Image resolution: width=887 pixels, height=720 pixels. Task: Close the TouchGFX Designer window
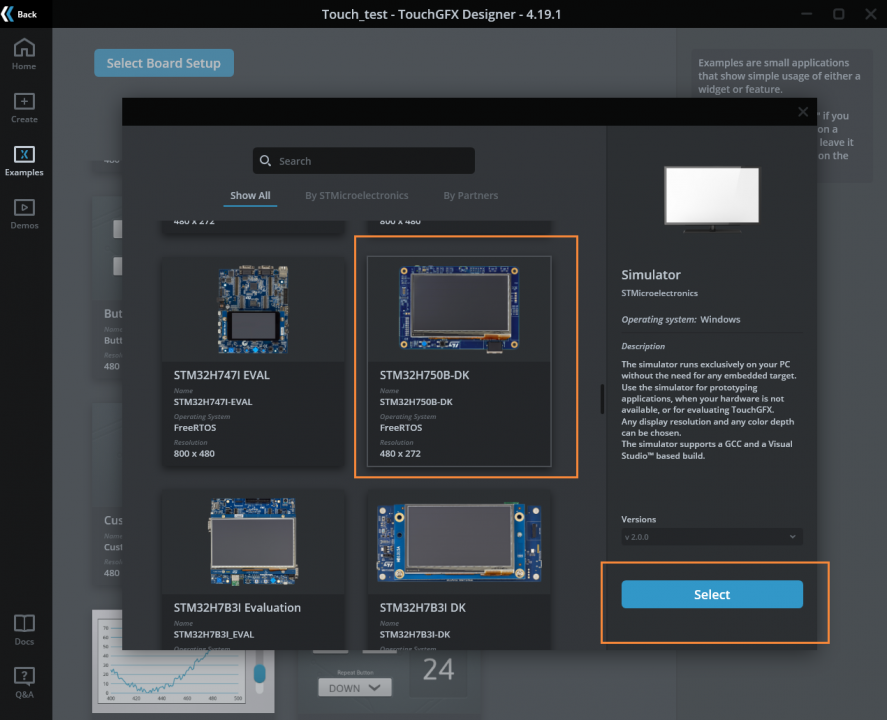click(871, 14)
